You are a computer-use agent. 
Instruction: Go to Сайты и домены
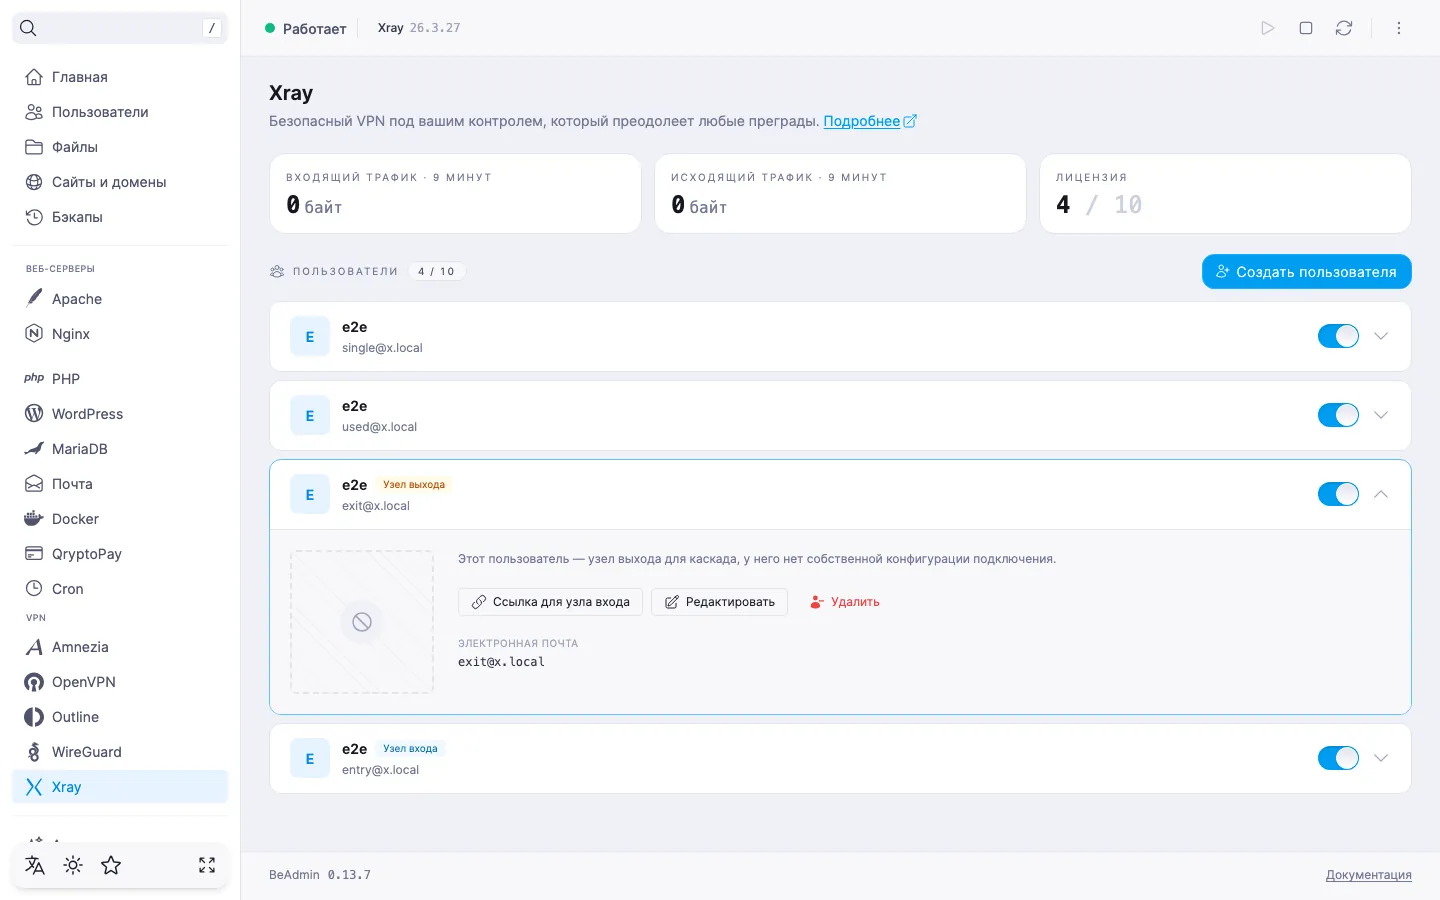click(x=120, y=182)
